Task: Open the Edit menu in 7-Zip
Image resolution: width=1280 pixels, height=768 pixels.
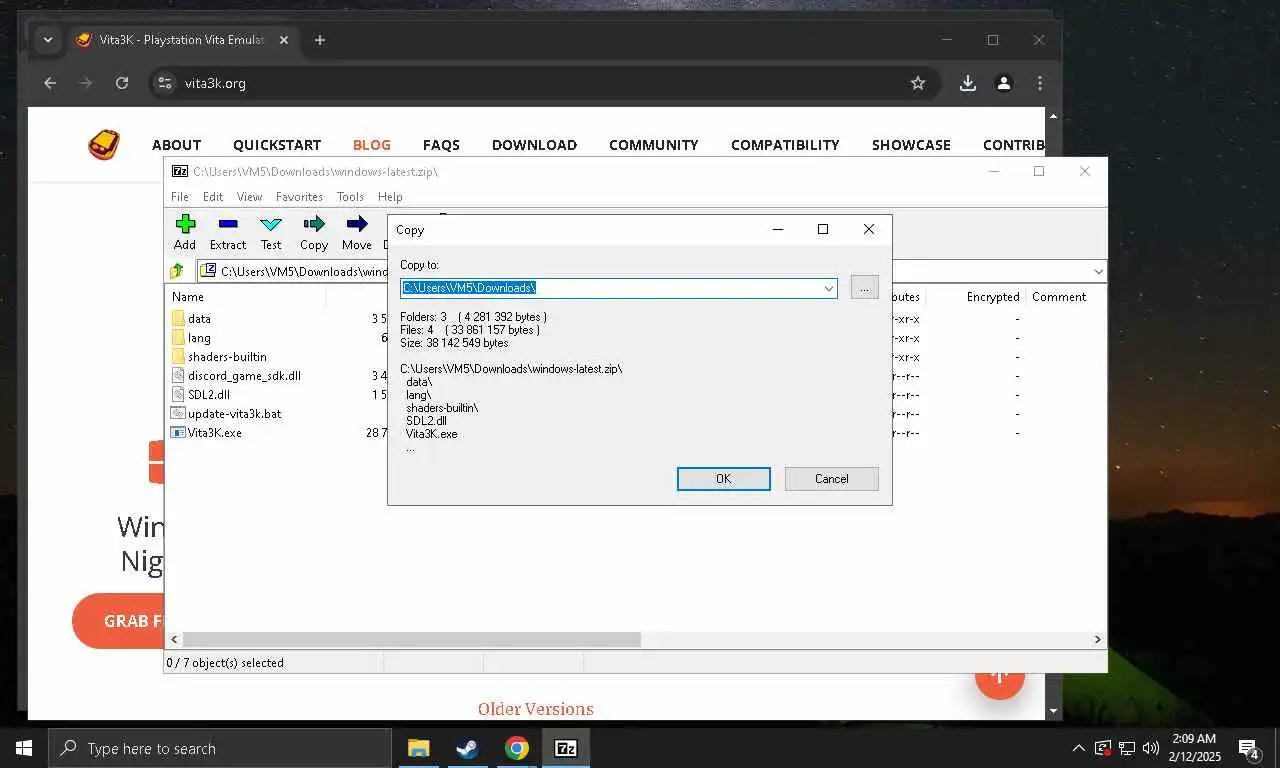Action: click(x=213, y=197)
